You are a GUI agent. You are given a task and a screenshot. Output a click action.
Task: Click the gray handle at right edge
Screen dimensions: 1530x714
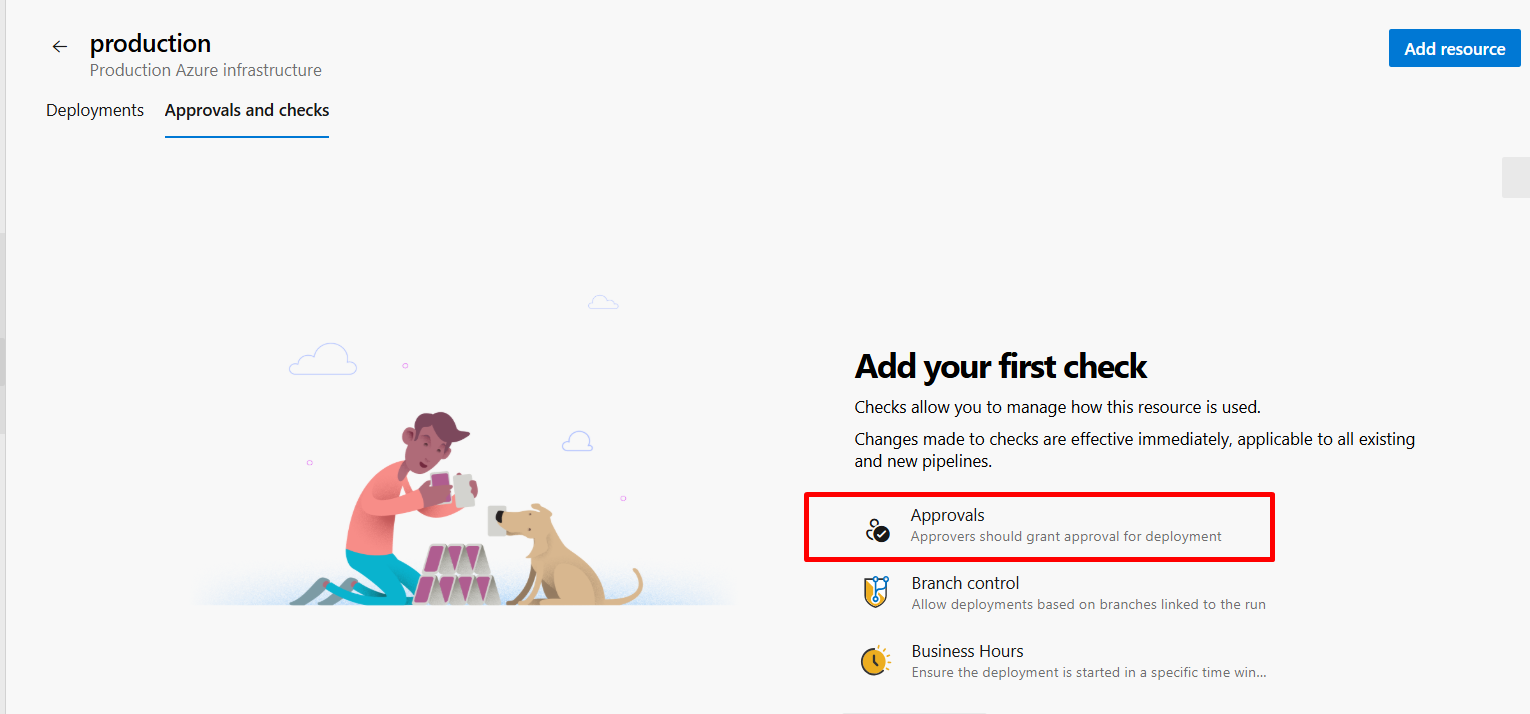[x=1516, y=177]
